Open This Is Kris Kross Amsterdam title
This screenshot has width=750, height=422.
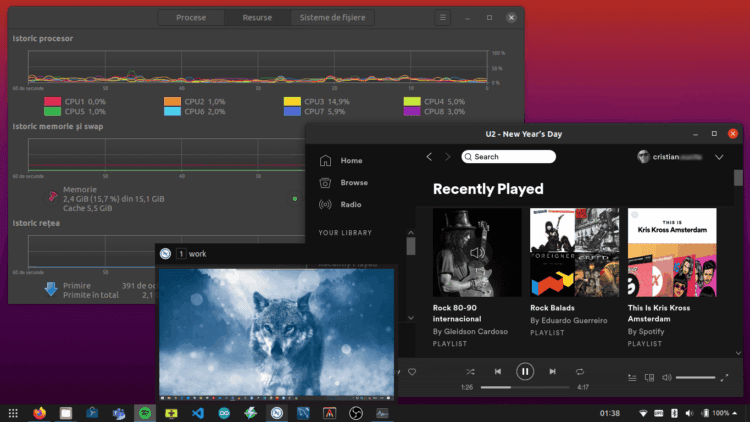[659, 313]
